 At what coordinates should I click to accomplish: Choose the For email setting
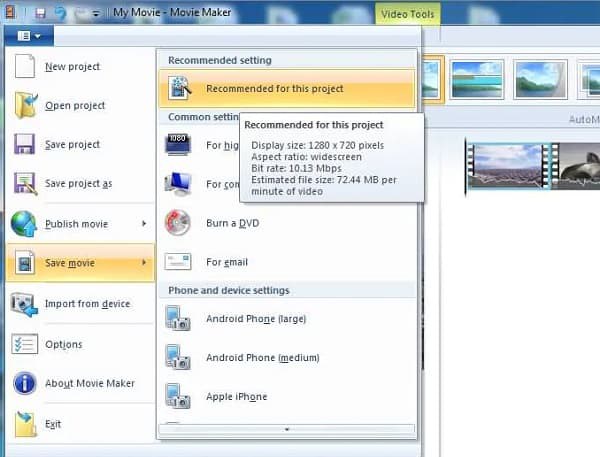click(287, 262)
